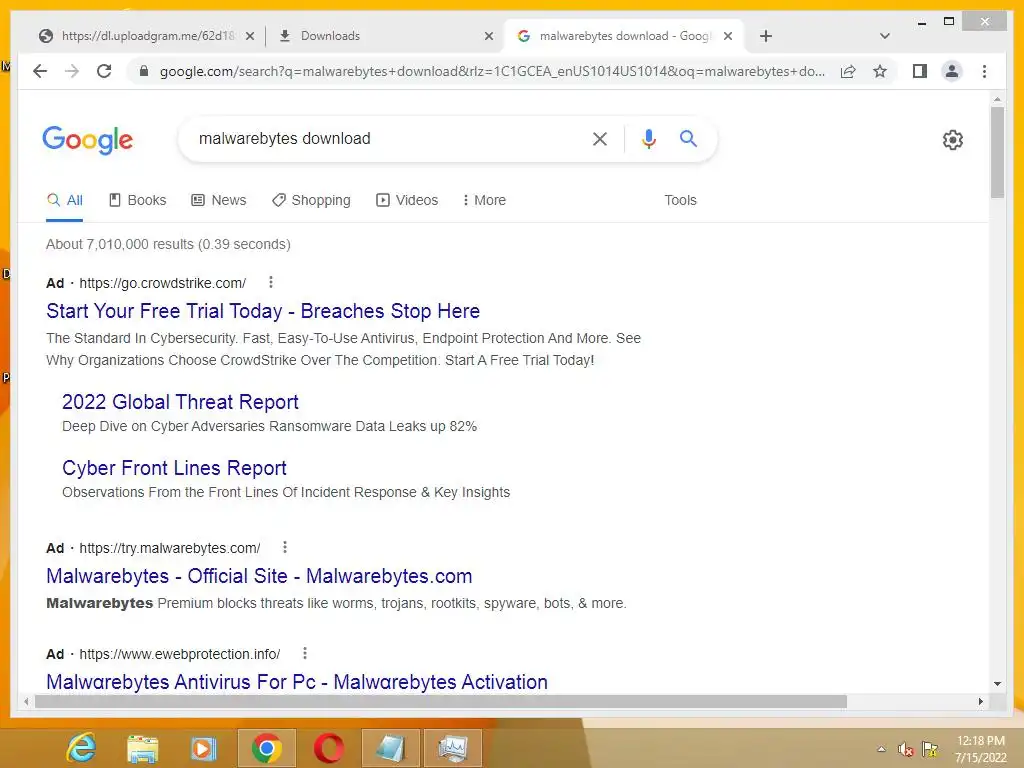Screen dimensions: 1024x768
Task: Click the scroll down arrow
Action: [997, 684]
